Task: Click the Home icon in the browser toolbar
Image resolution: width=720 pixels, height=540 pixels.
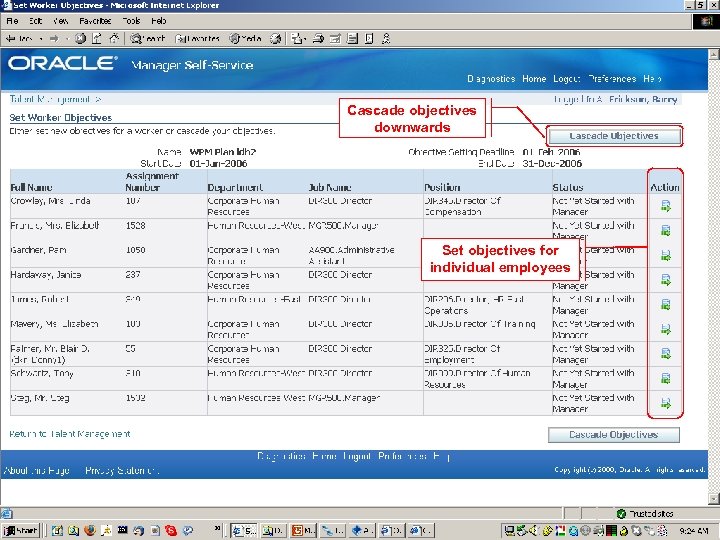Action: coord(114,39)
